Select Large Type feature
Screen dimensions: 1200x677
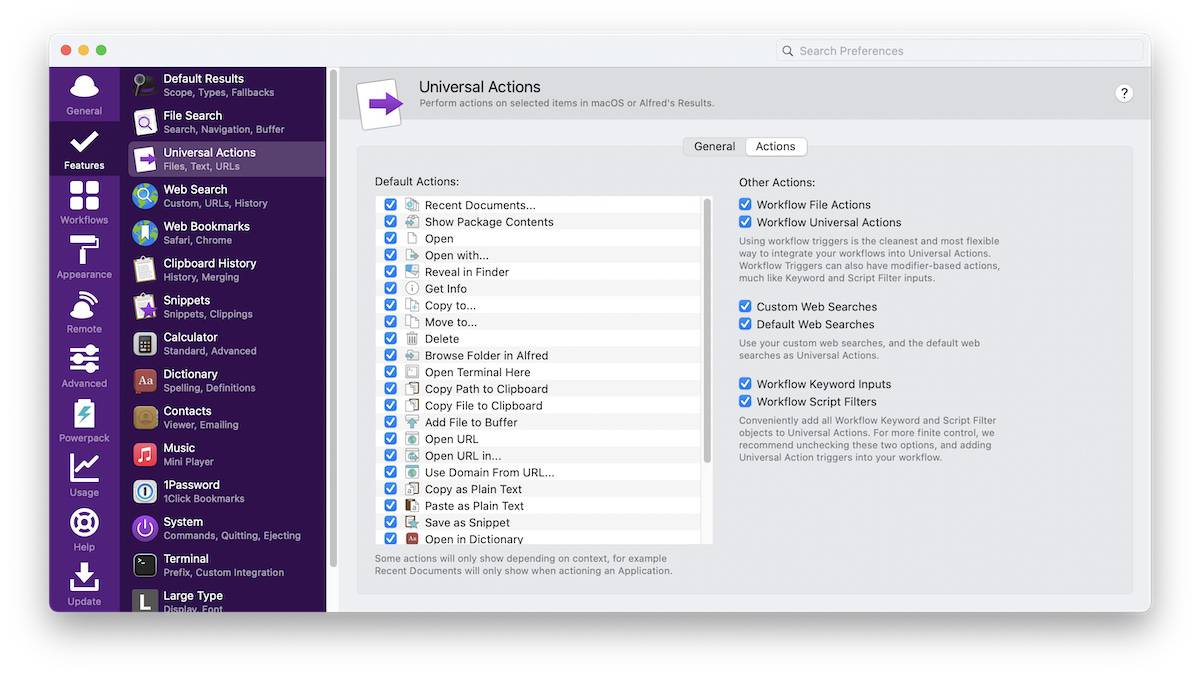point(226,600)
